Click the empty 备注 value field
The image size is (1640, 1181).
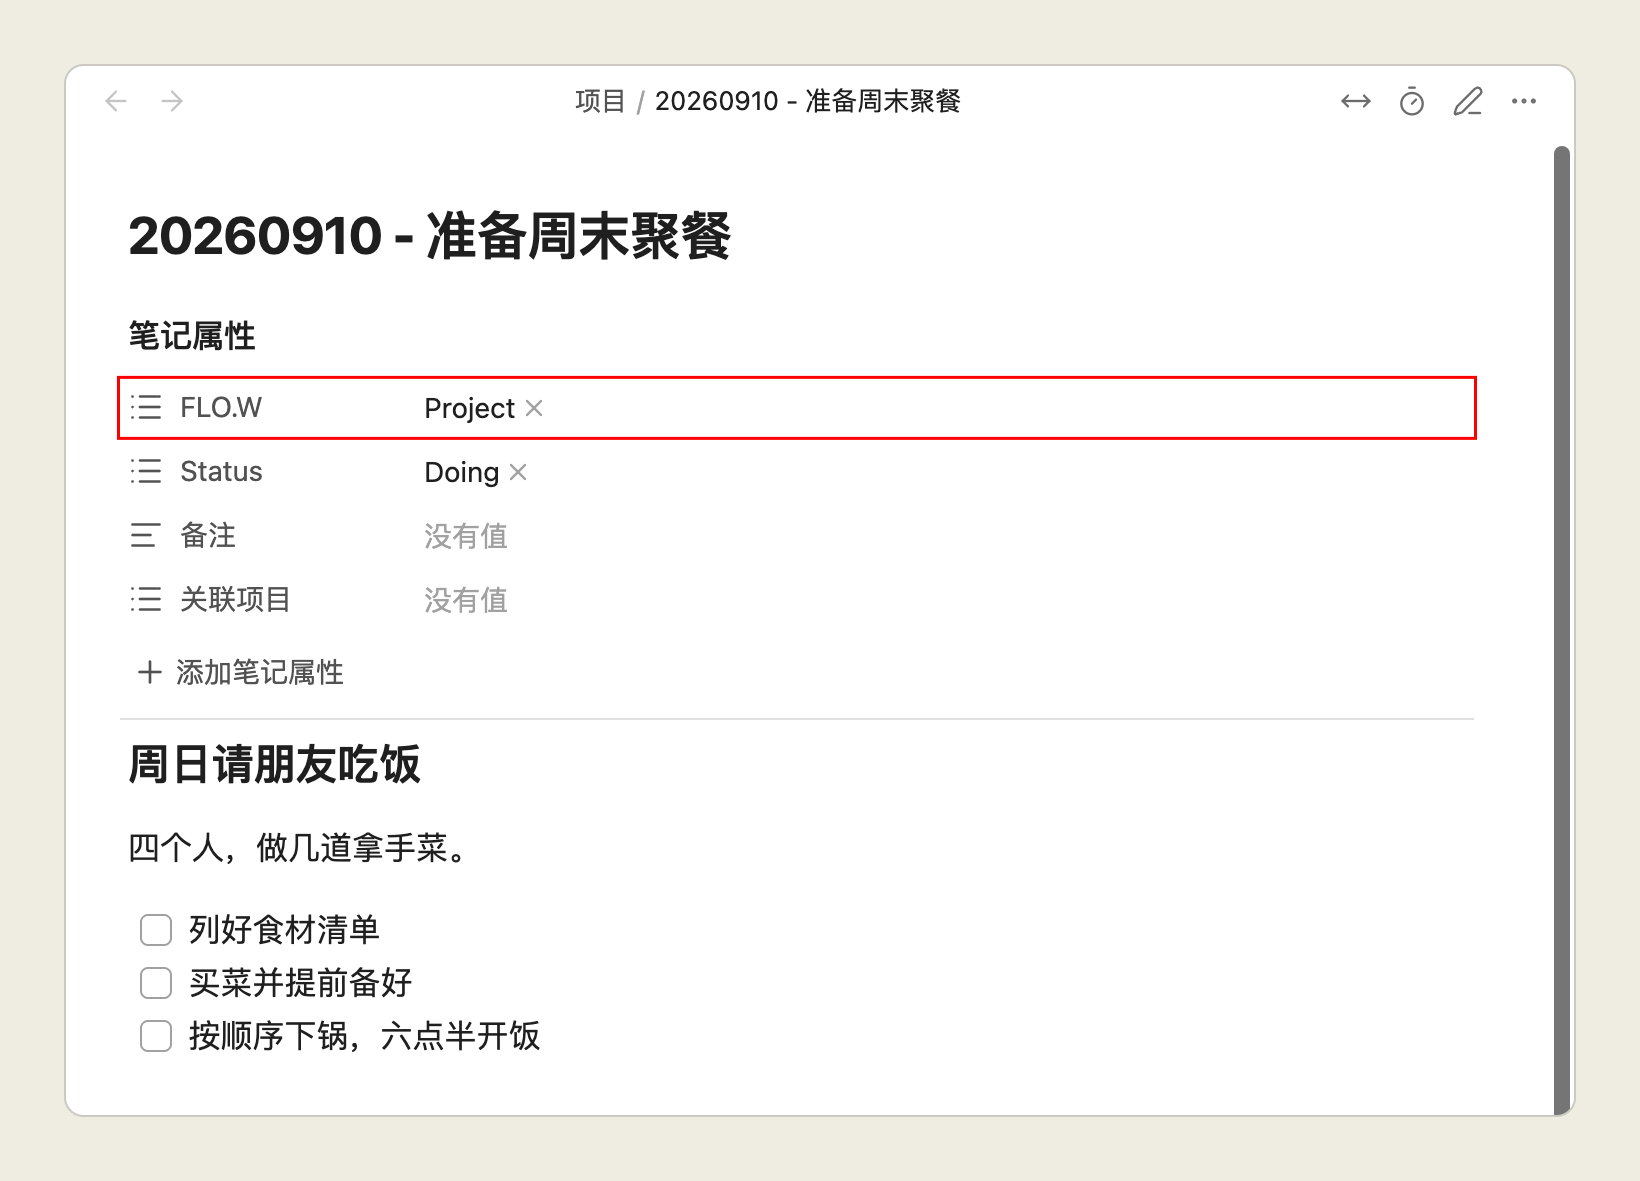[945, 536]
